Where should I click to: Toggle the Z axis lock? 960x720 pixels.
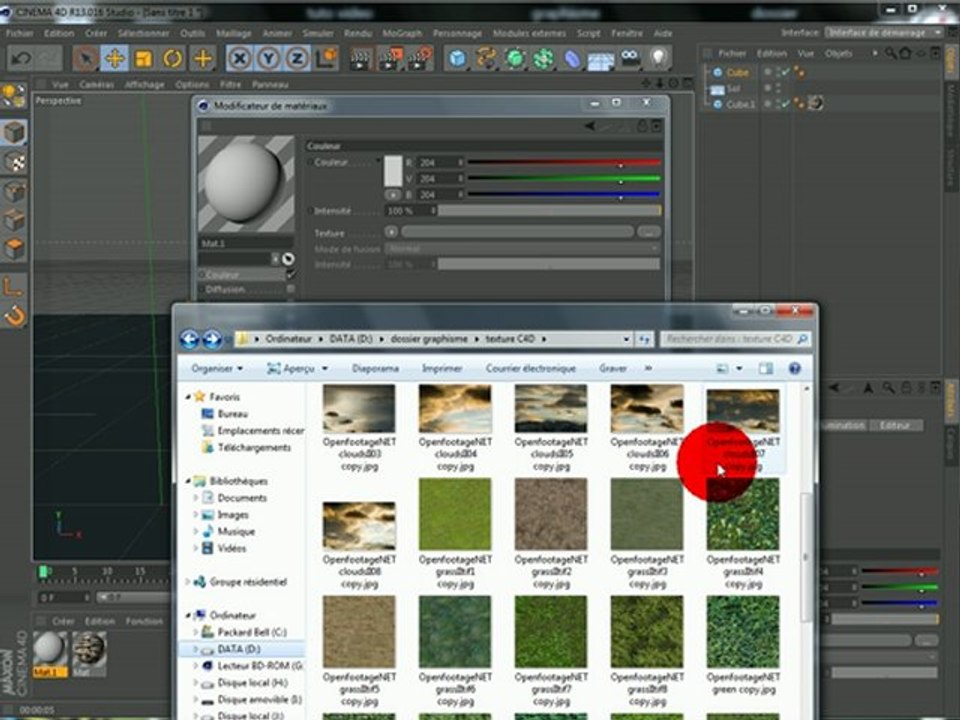298,59
